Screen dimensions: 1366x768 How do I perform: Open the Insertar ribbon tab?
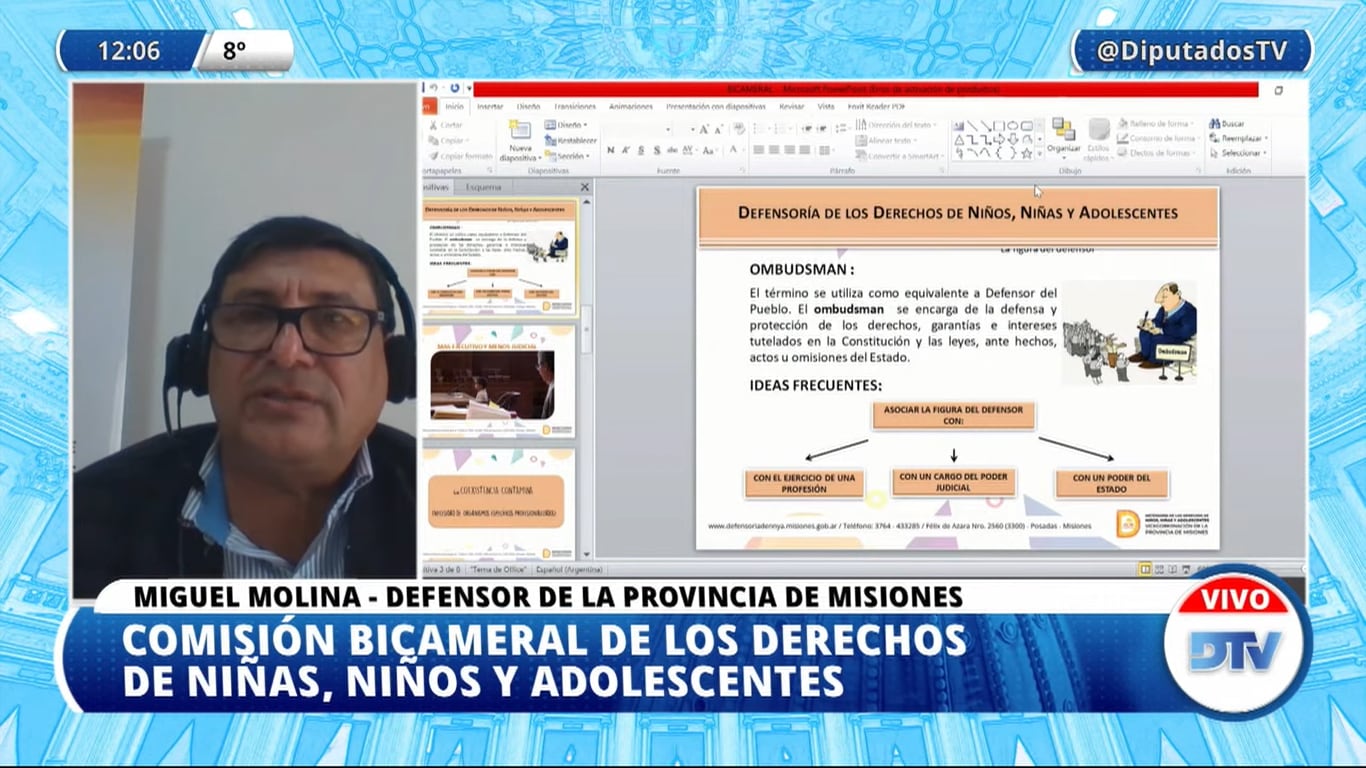tap(489, 106)
